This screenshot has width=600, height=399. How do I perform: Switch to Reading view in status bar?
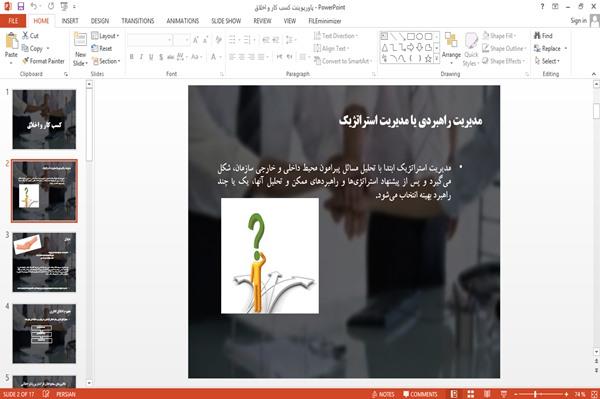pos(487,394)
